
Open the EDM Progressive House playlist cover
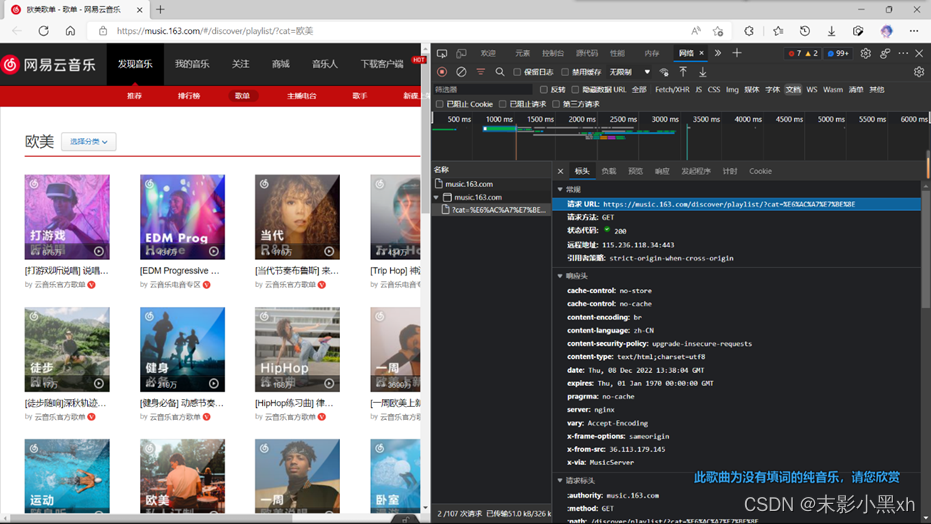tap(182, 217)
